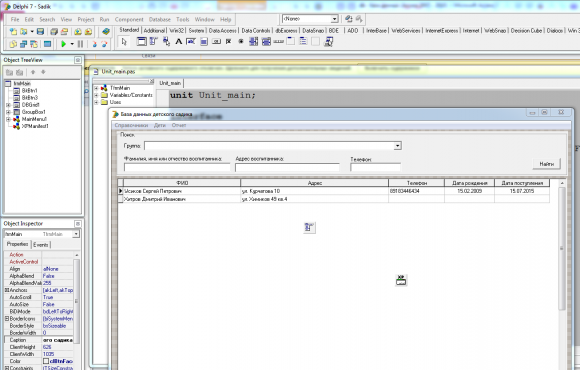
Task: Switch to the Data Access palette tab
Action: tap(222, 31)
